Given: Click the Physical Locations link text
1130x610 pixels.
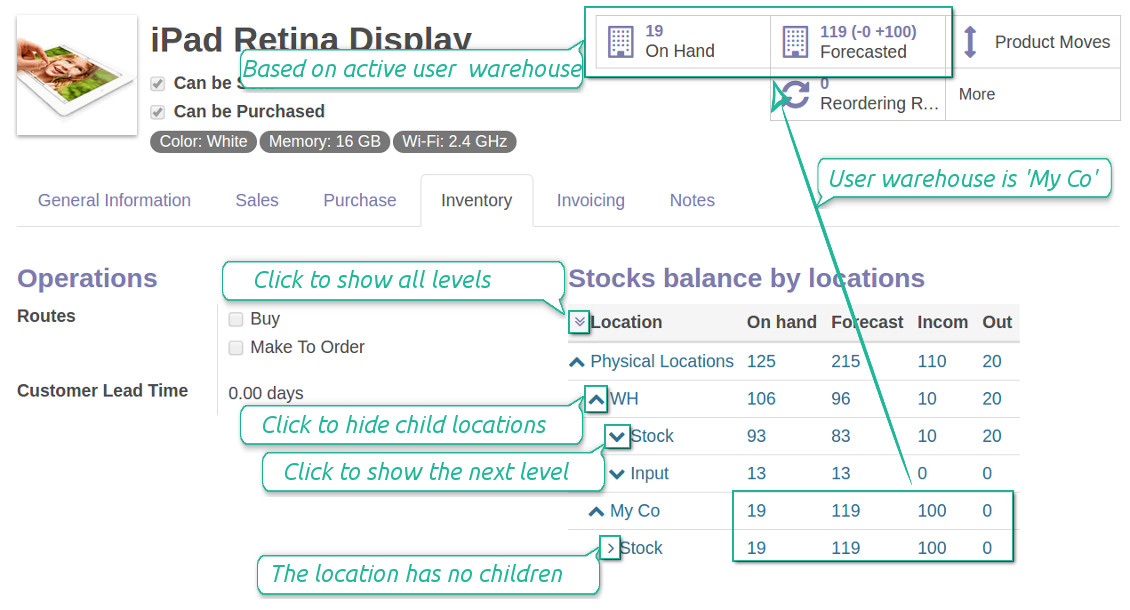Looking at the screenshot, I should 662,361.
